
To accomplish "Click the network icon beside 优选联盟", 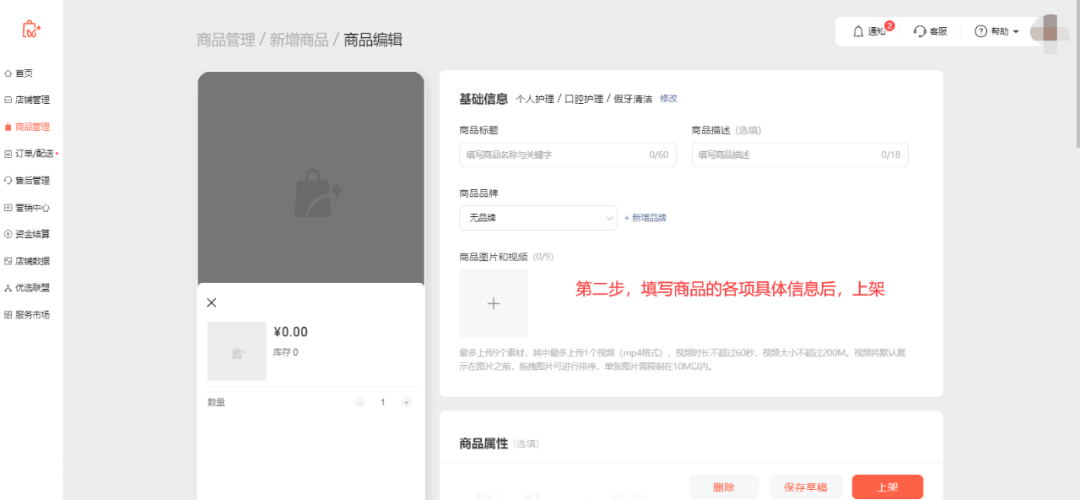I will [8, 288].
